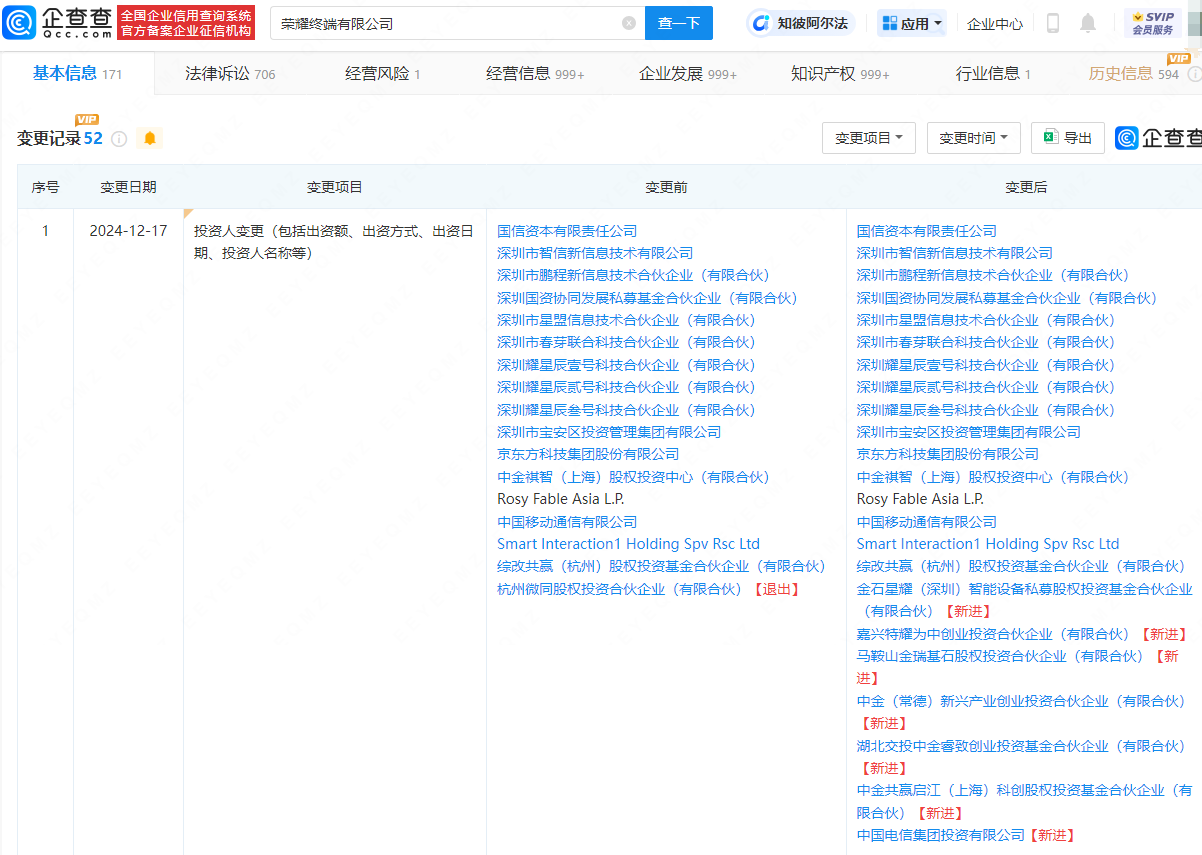The image size is (1202, 855).
Task: Open the 变更项目 filter dropdown
Action: click(869, 138)
